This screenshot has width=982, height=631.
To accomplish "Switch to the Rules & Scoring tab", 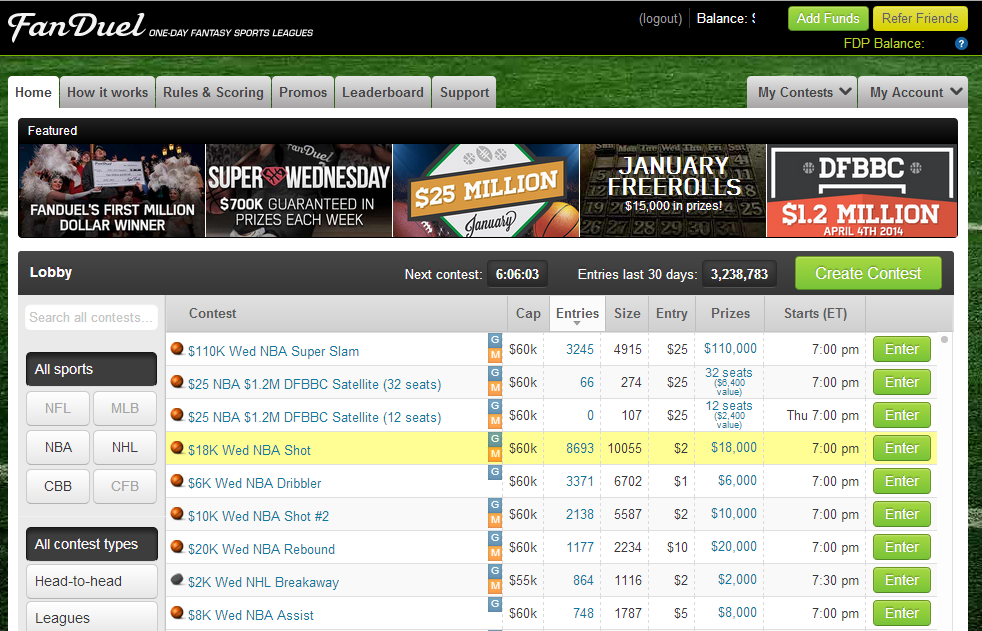I will tap(213, 92).
